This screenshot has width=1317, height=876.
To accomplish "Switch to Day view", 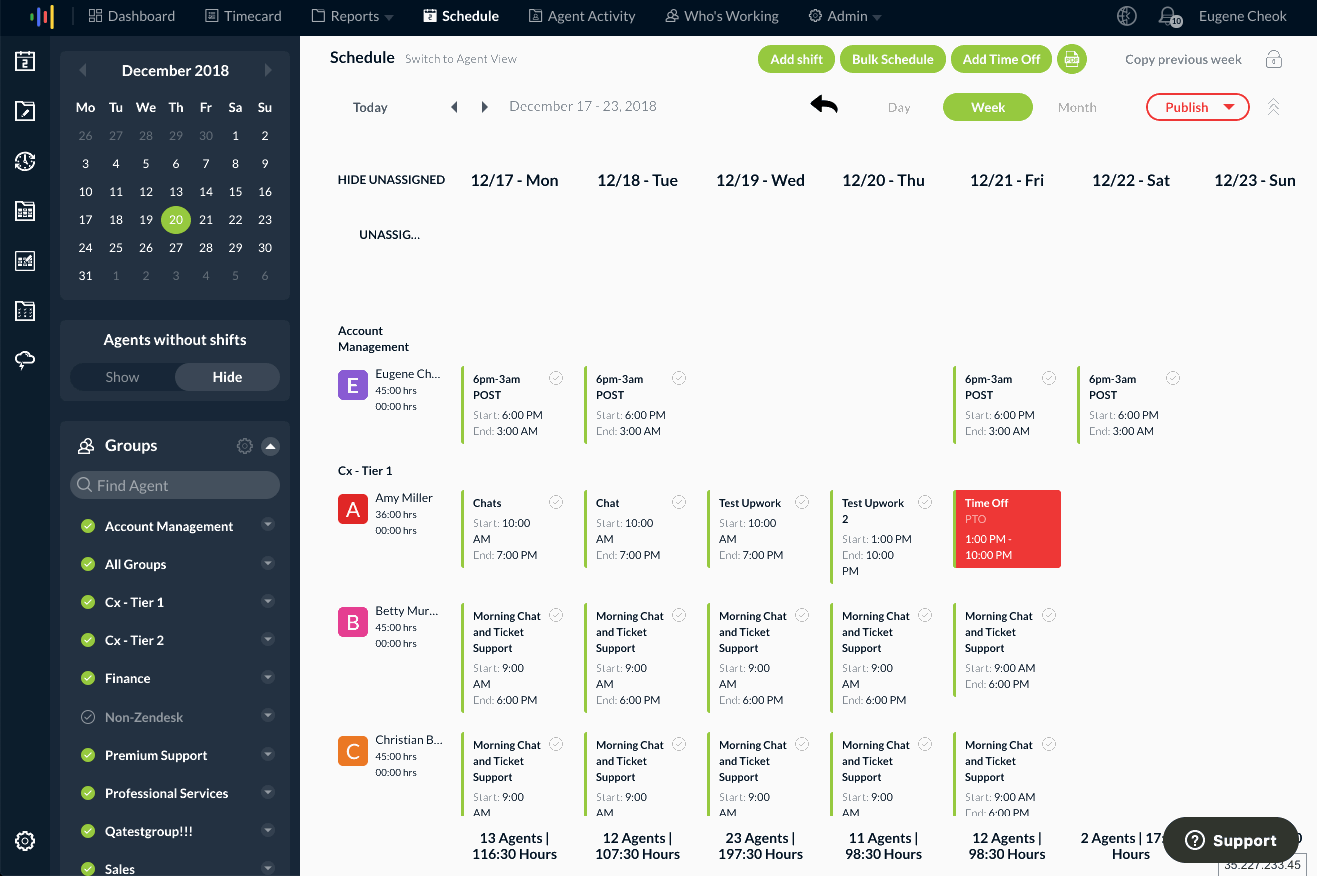I will pos(899,108).
